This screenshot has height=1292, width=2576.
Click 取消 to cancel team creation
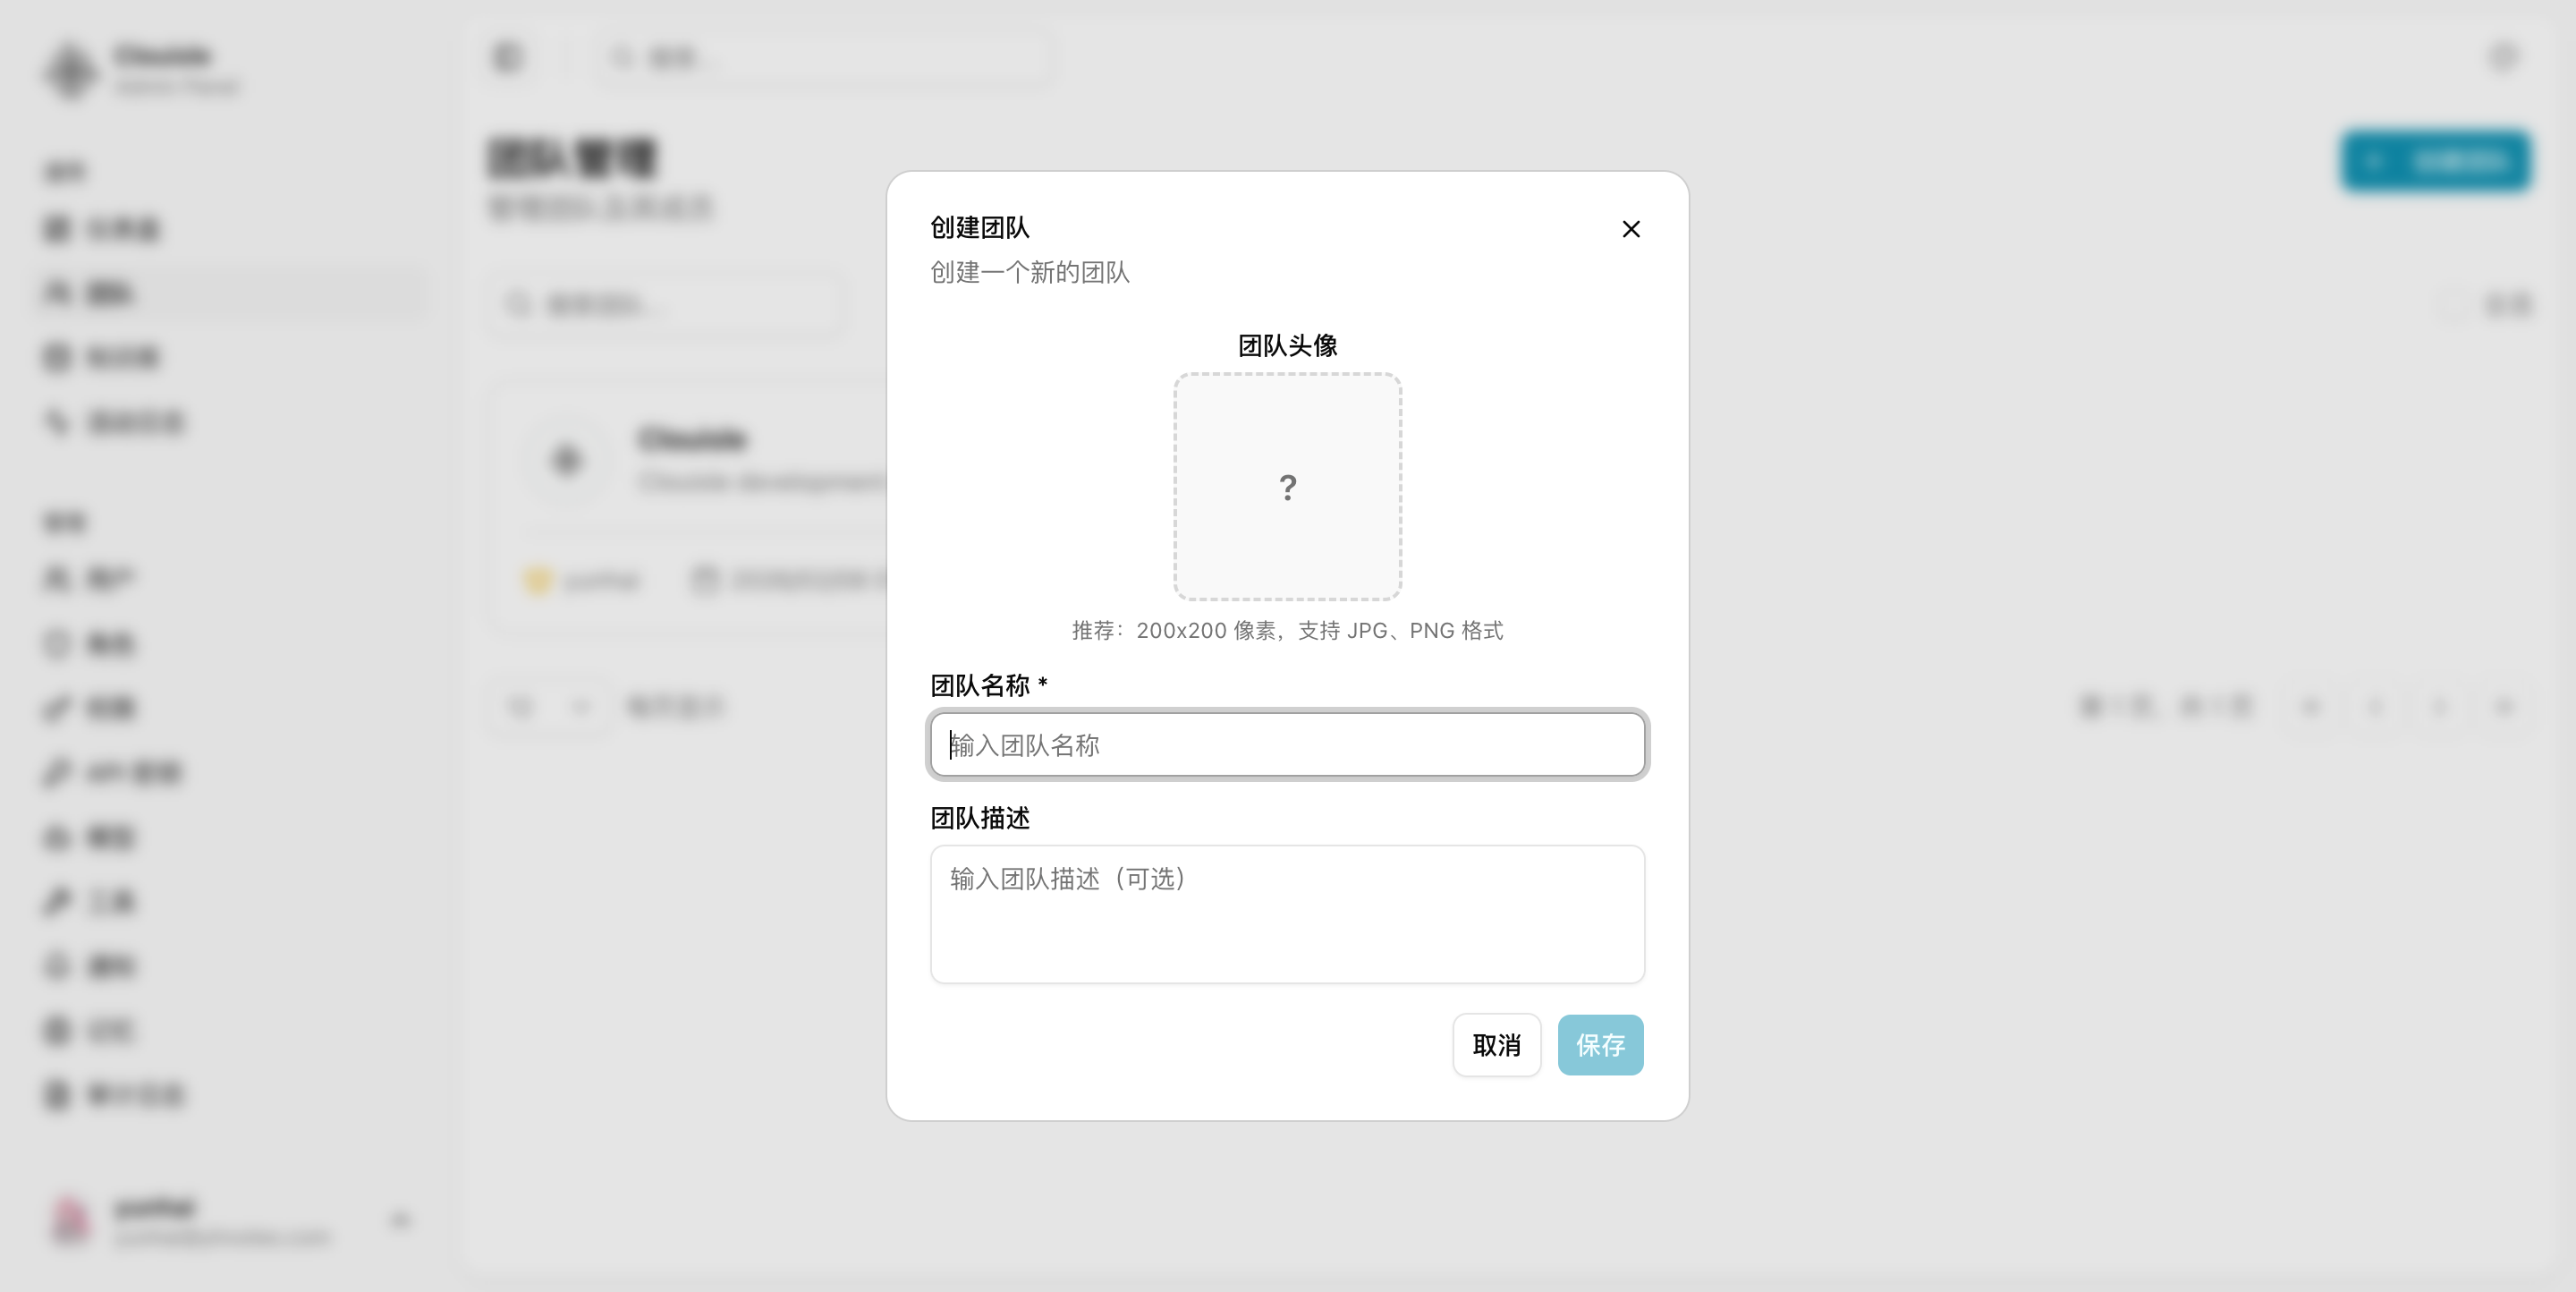coord(1496,1045)
